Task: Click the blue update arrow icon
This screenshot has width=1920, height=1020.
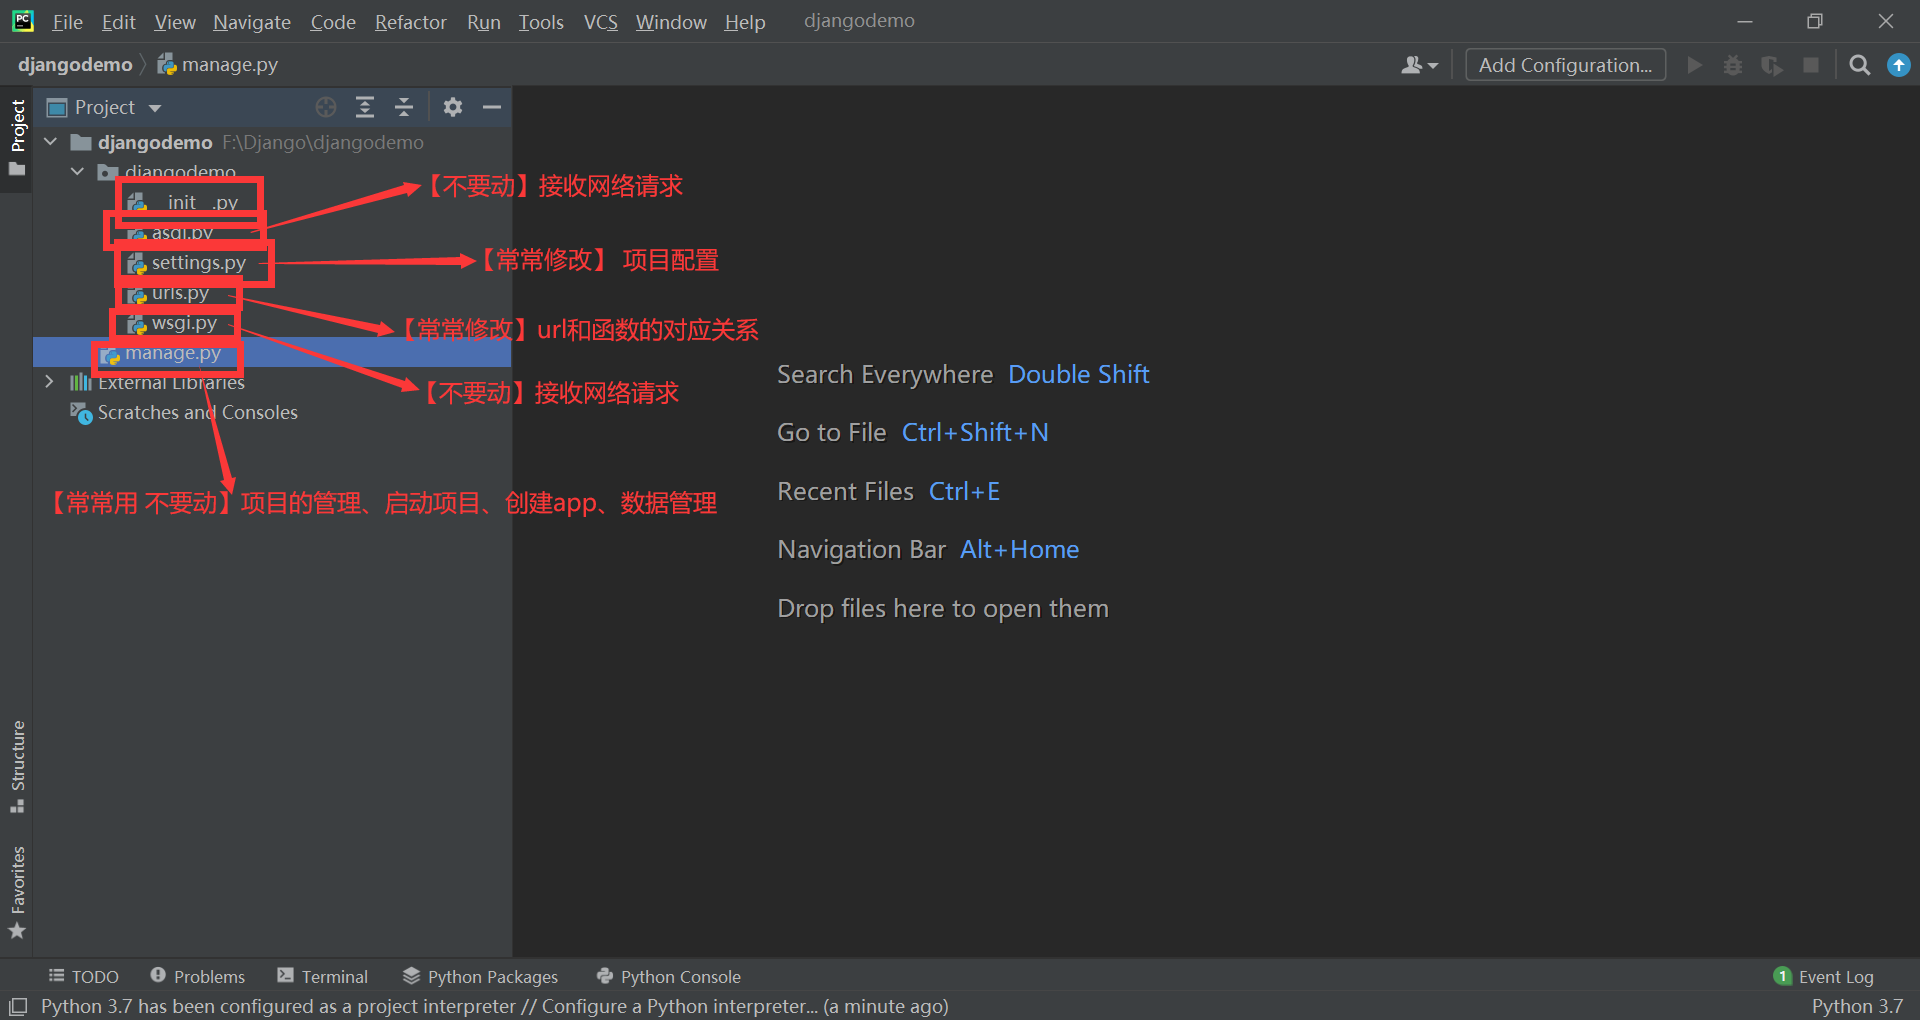Action: (1899, 65)
